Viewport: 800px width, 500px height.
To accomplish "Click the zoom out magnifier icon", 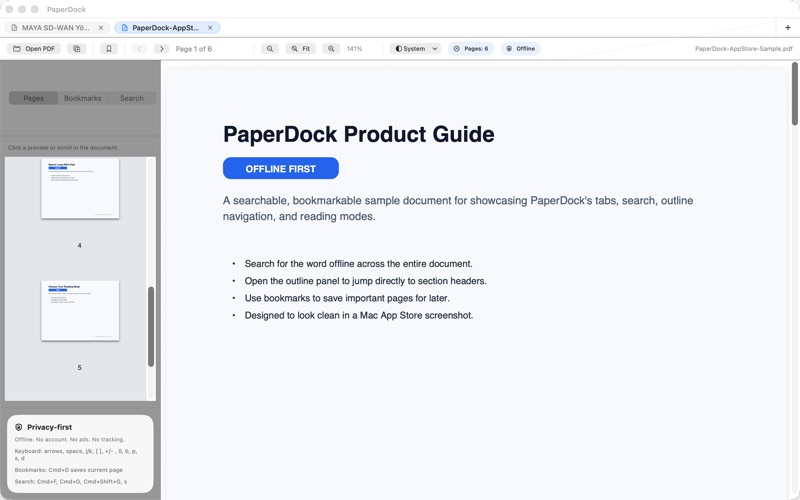I will coord(270,48).
